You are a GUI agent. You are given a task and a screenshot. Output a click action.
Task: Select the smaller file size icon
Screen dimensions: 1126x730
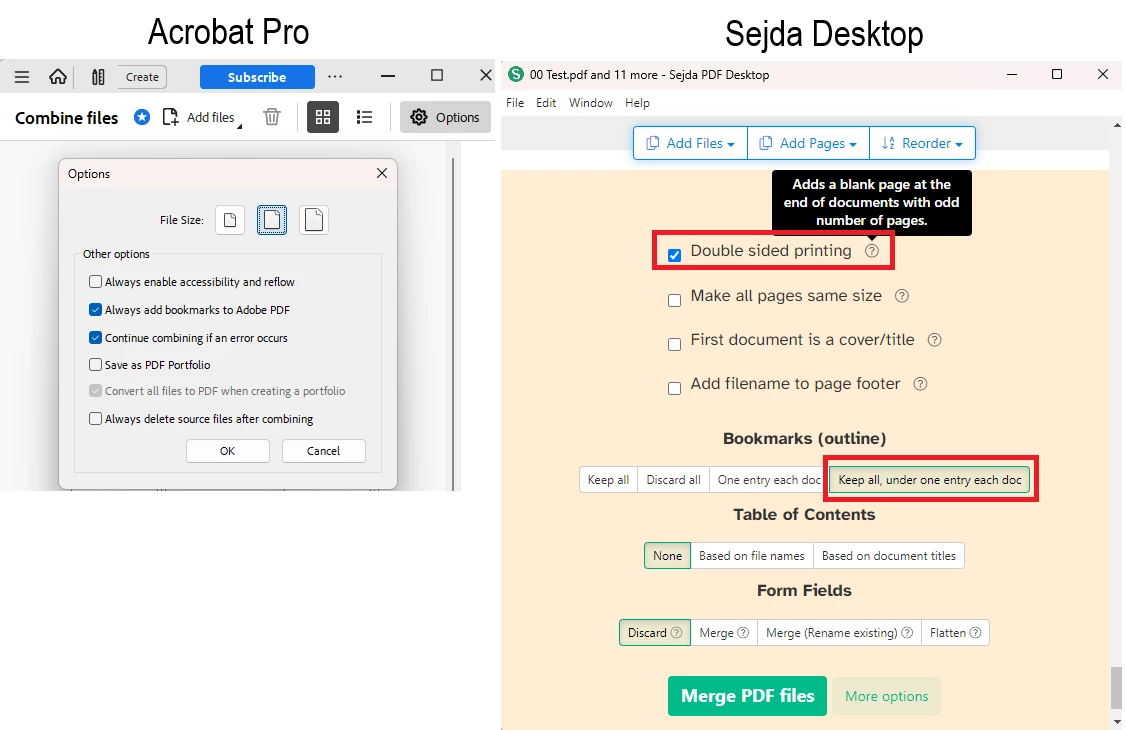tap(230, 220)
